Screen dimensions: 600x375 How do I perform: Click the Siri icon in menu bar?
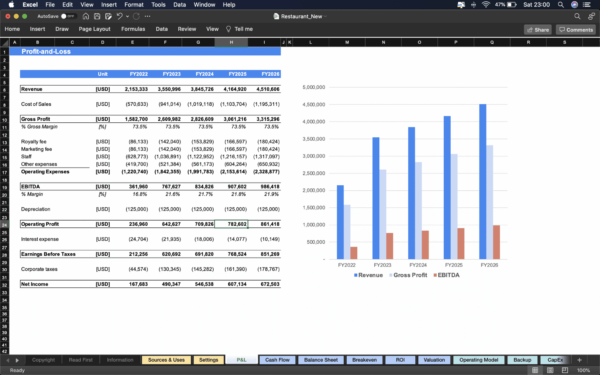[574, 5]
